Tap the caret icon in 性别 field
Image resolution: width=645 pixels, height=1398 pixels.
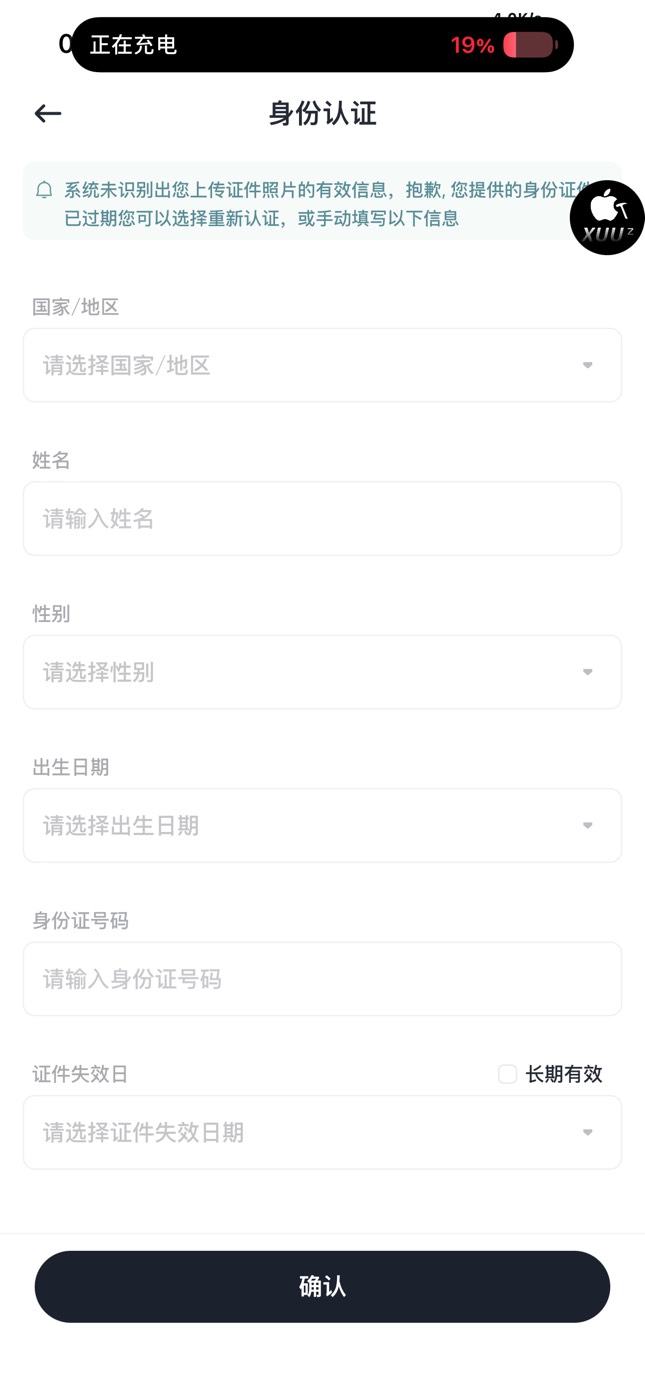pyautogui.click(x=588, y=672)
